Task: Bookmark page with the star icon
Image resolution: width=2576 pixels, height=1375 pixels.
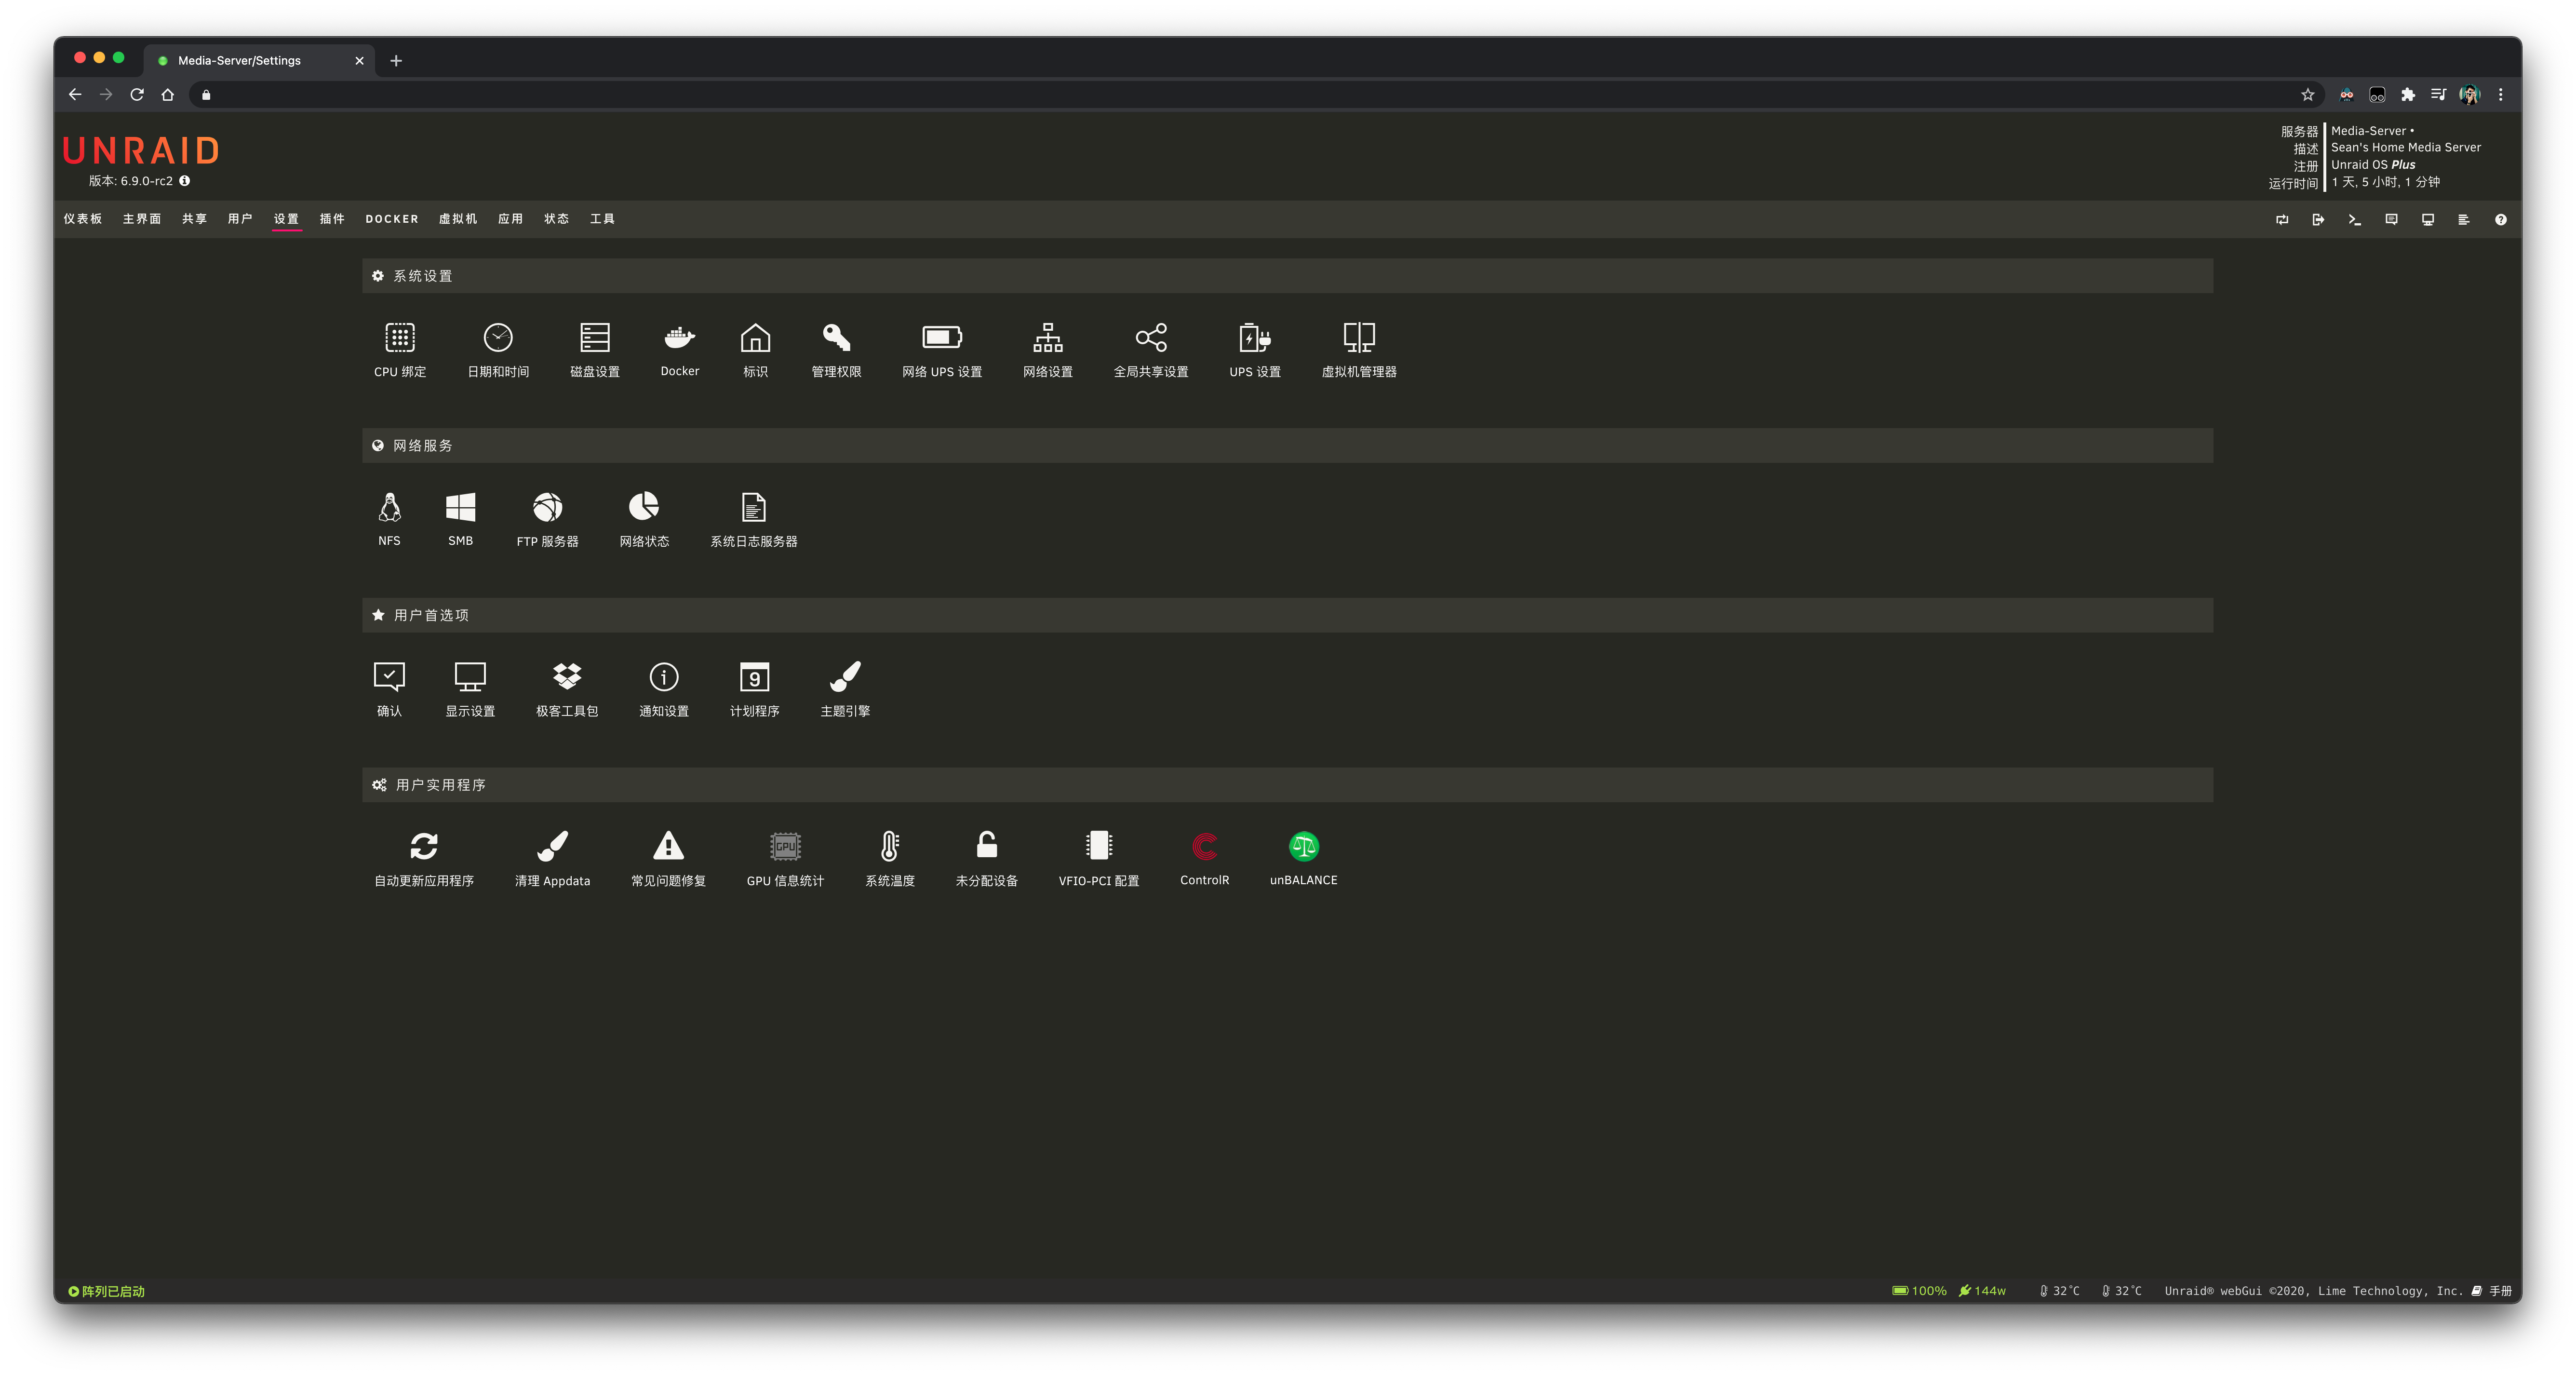Action: [2307, 95]
